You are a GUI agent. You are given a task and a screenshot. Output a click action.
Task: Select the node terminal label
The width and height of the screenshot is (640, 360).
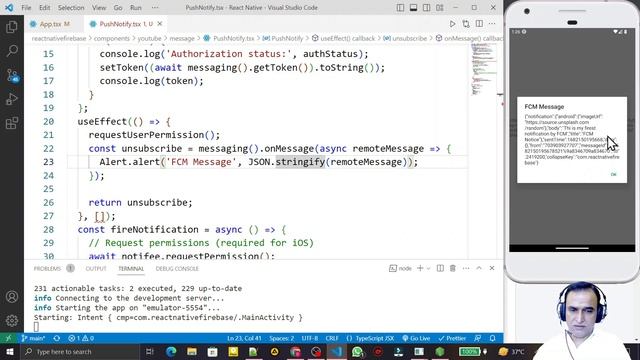click(x=400, y=268)
